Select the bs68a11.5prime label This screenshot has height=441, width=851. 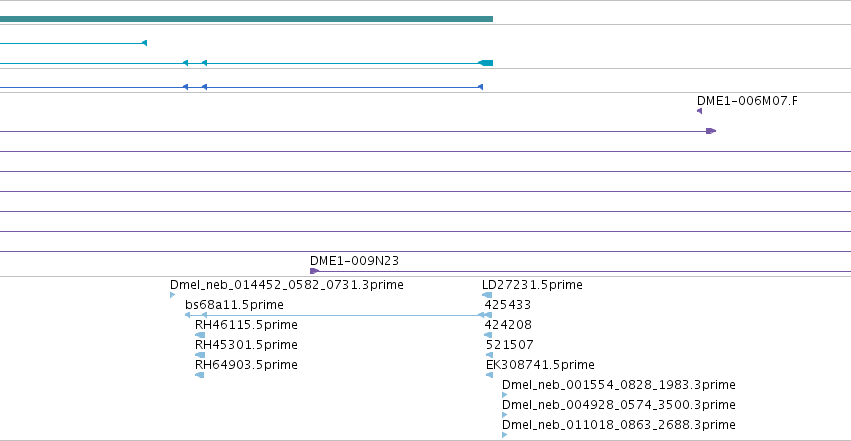coord(234,305)
